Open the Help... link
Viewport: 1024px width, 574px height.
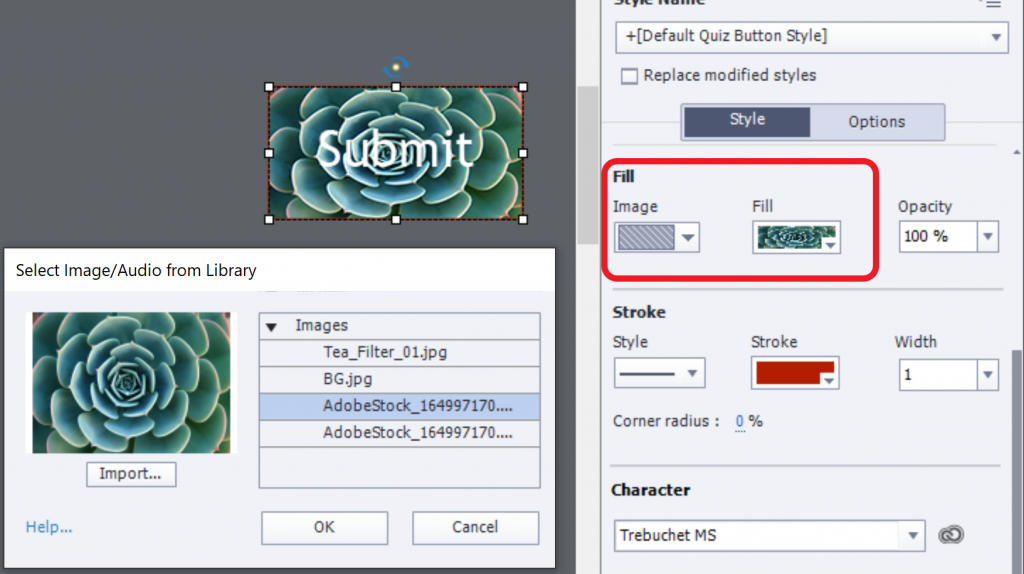[x=49, y=527]
